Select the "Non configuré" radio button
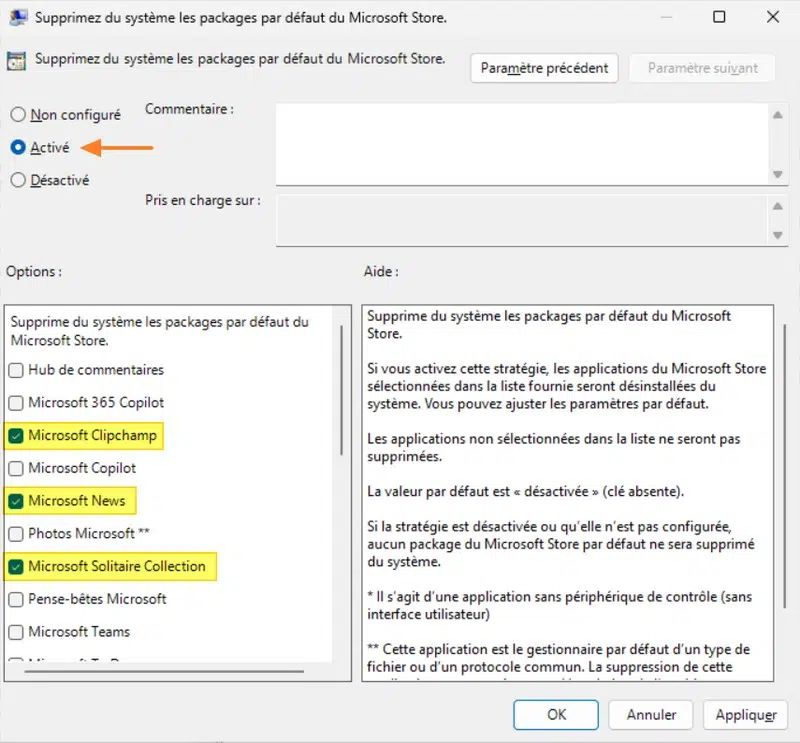 point(18,114)
